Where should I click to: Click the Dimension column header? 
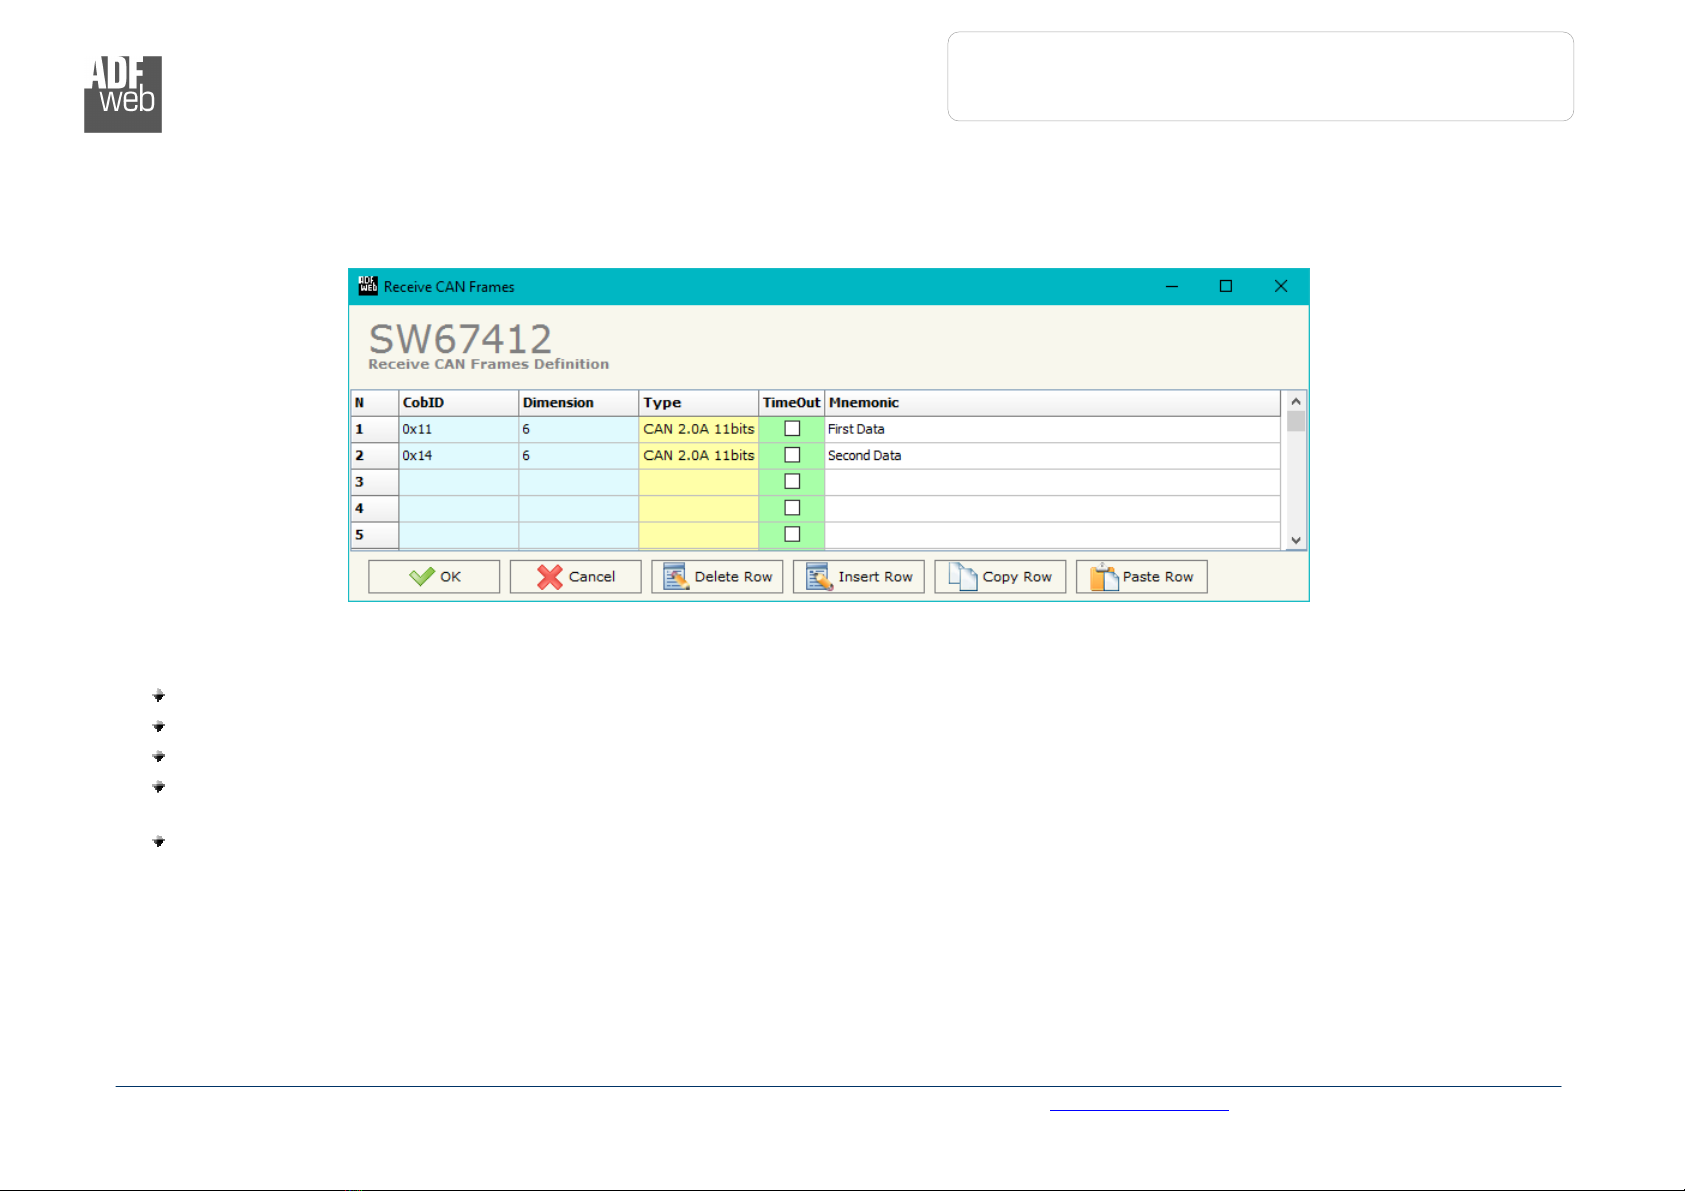tap(578, 403)
